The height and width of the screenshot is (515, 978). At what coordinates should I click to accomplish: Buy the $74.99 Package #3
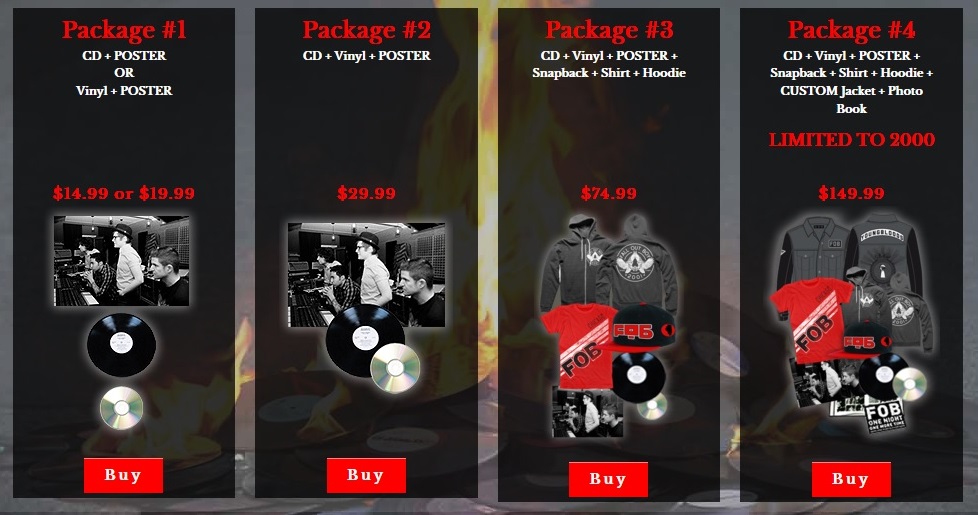coord(608,479)
